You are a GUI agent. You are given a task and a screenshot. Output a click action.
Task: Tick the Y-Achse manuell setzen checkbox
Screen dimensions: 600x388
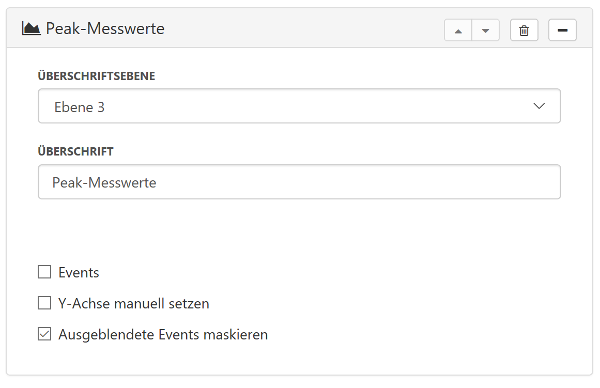(x=44, y=303)
